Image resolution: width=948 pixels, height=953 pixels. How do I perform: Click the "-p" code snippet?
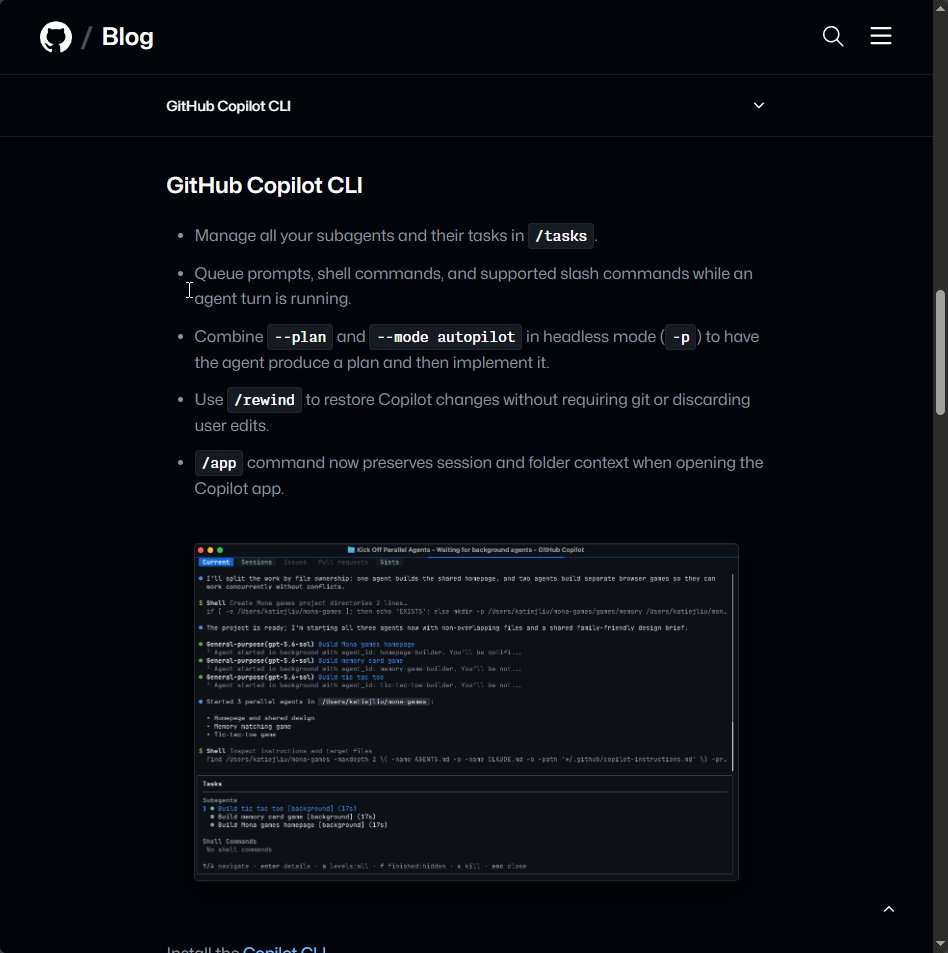681,337
